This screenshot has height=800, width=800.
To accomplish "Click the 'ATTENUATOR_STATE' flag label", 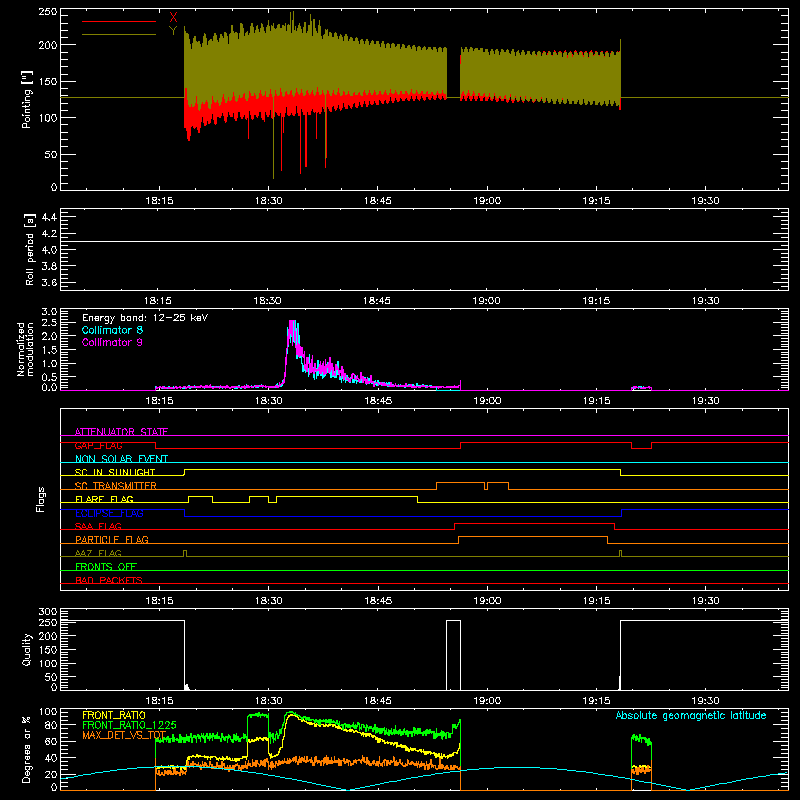I will 121,432.
